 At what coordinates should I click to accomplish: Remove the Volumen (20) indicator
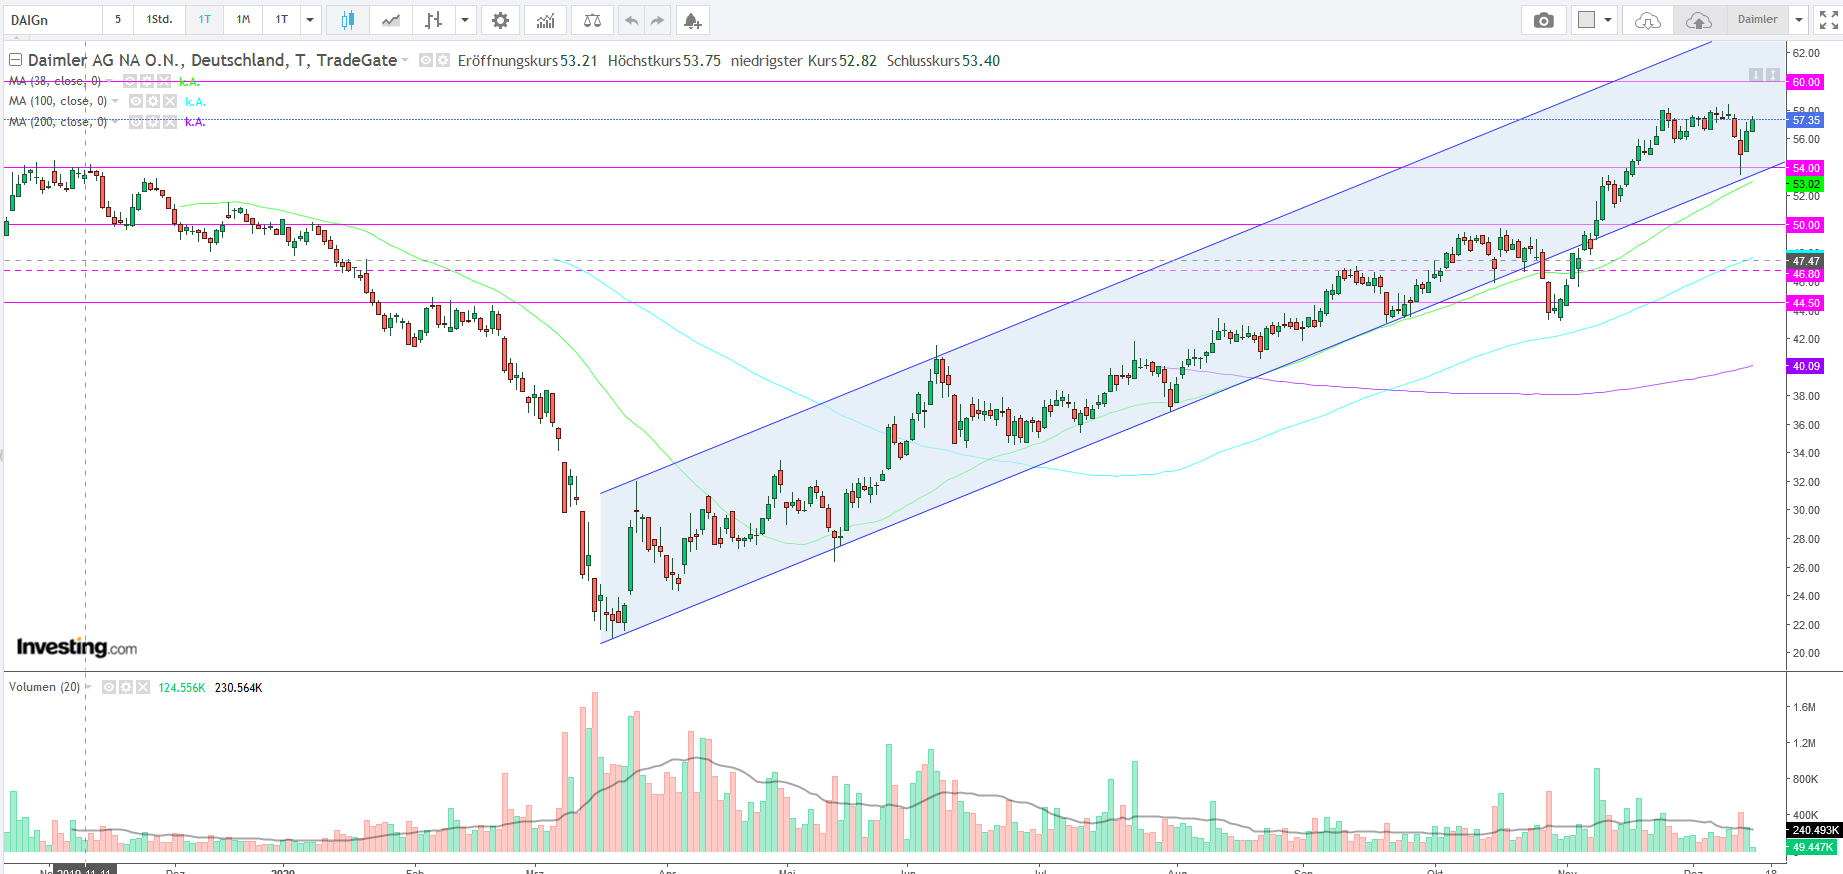(x=143, y=687)
